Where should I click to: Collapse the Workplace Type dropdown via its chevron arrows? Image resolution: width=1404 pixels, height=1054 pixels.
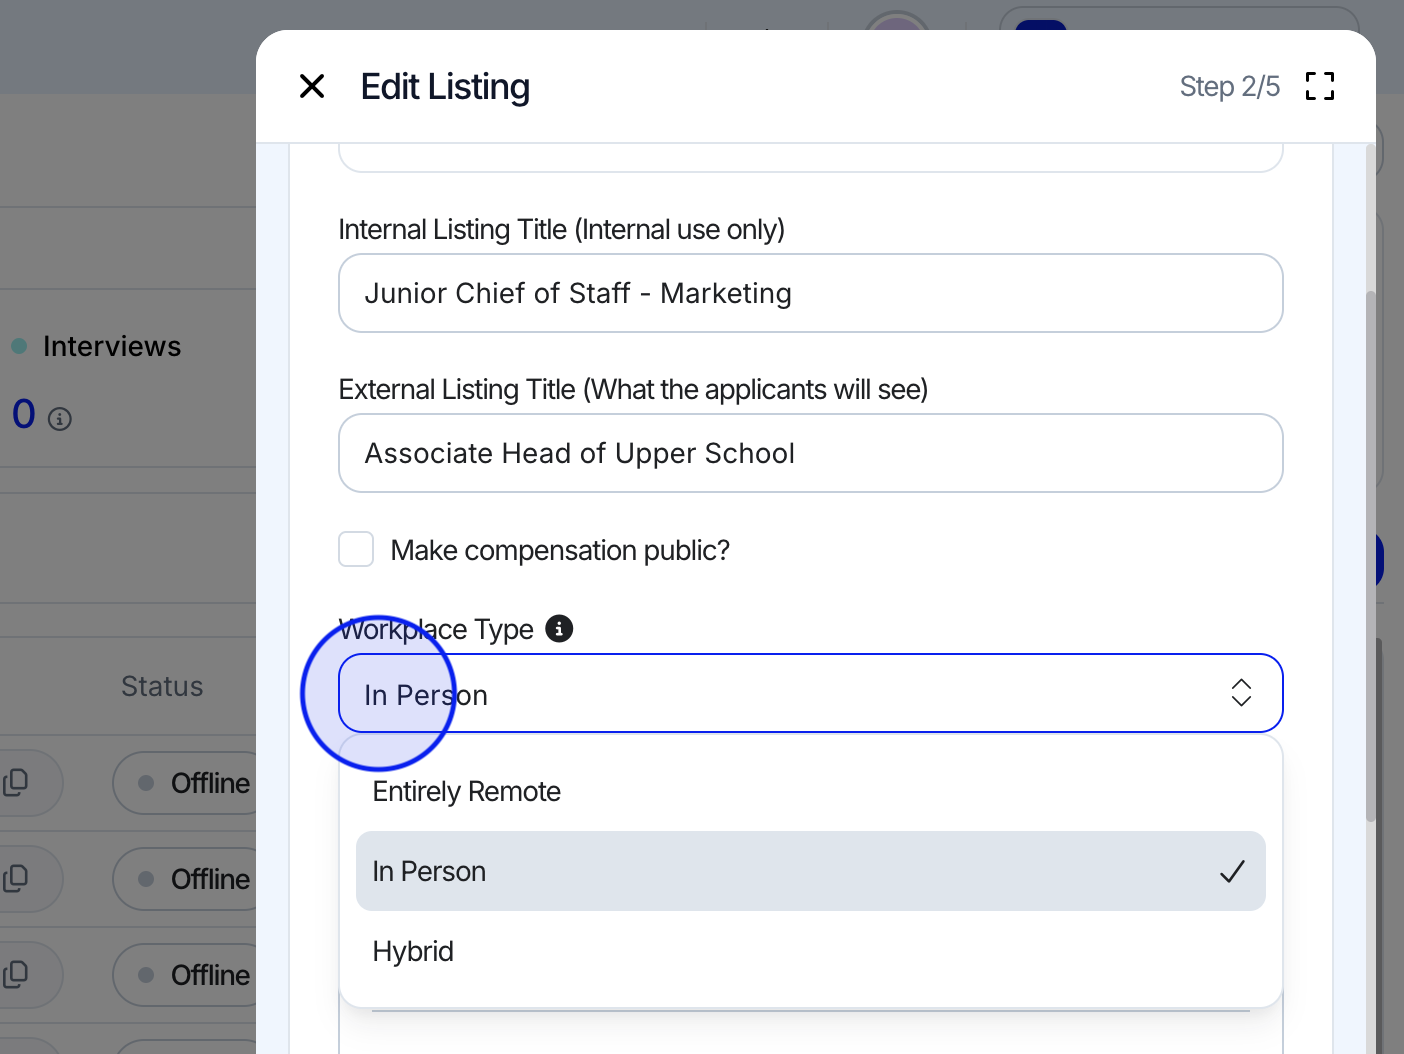point(1241,693)
